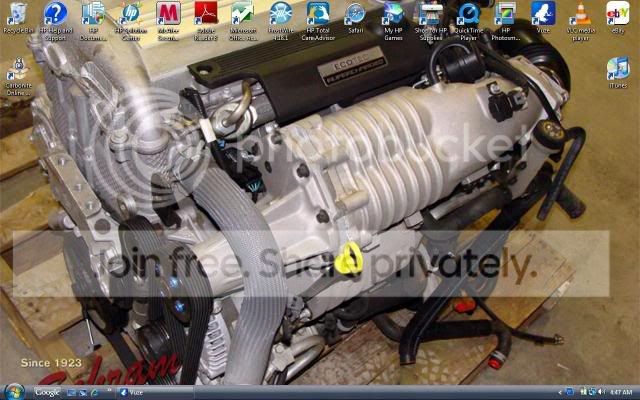The width and height of the screenshot is (640, 400).
Task: Open HP Total Care Advisor icon
Action: click(x=318, y=21)
